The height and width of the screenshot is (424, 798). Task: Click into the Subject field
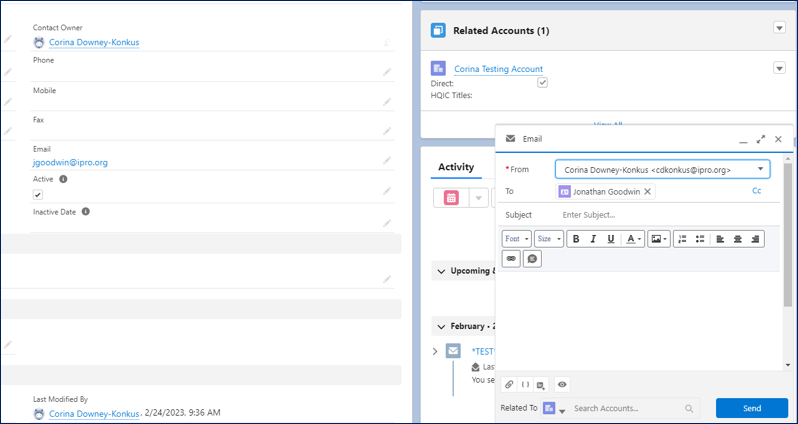pos(670,215)
